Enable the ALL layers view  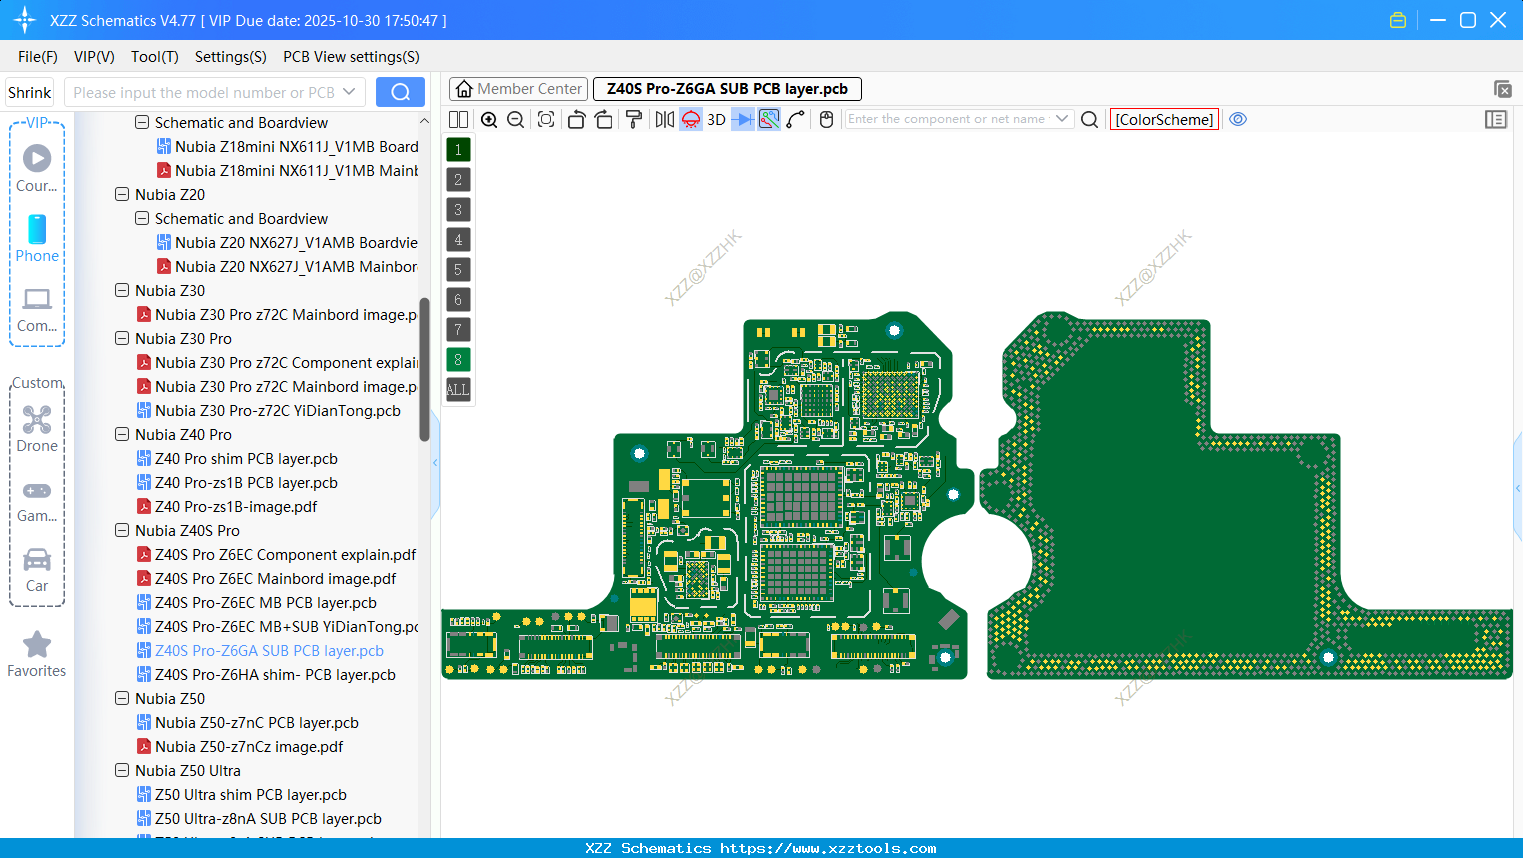click(x=457, y=389)
